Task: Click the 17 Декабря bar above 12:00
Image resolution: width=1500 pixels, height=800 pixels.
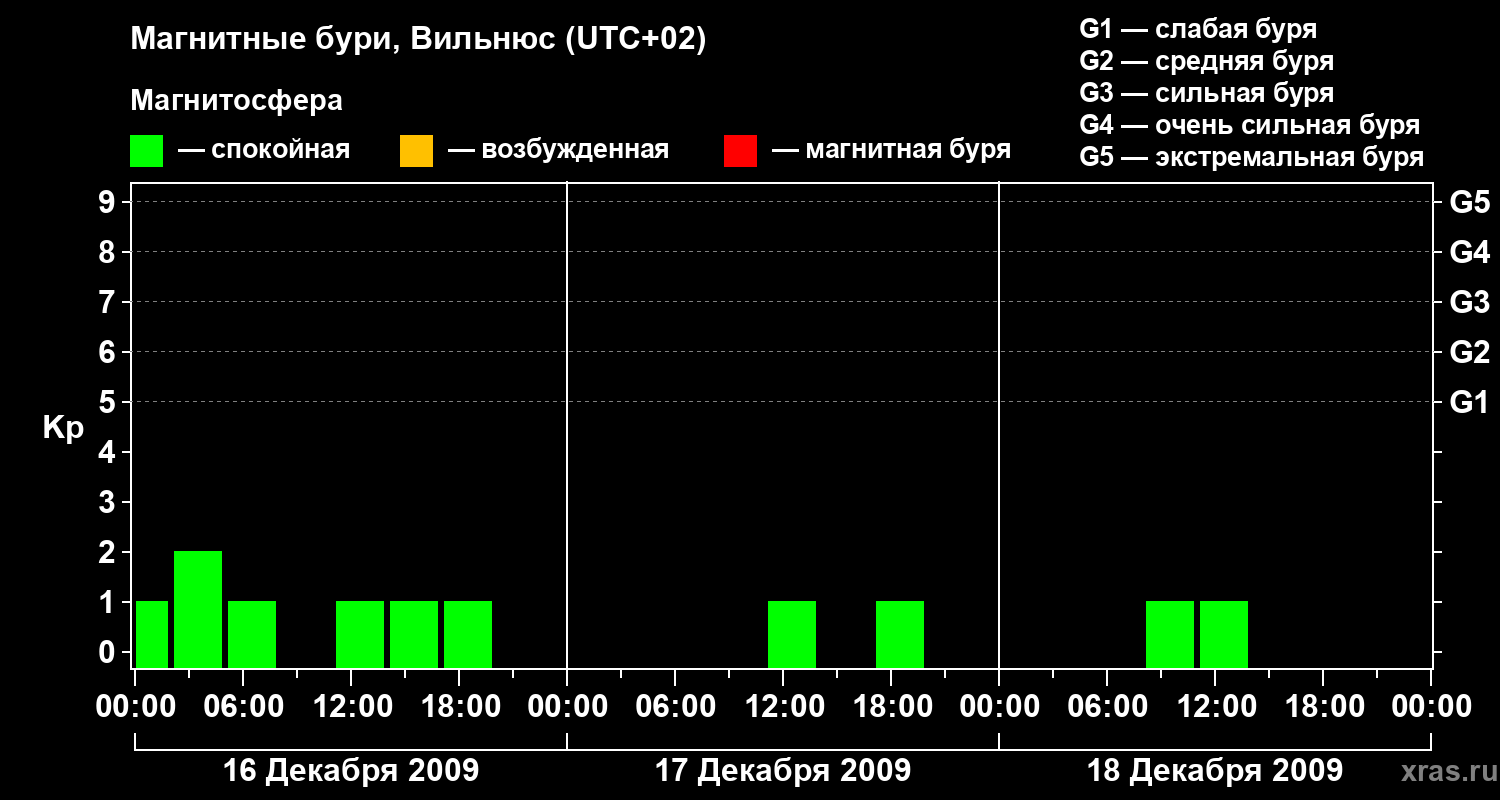Action: click(x=792, y=634)
